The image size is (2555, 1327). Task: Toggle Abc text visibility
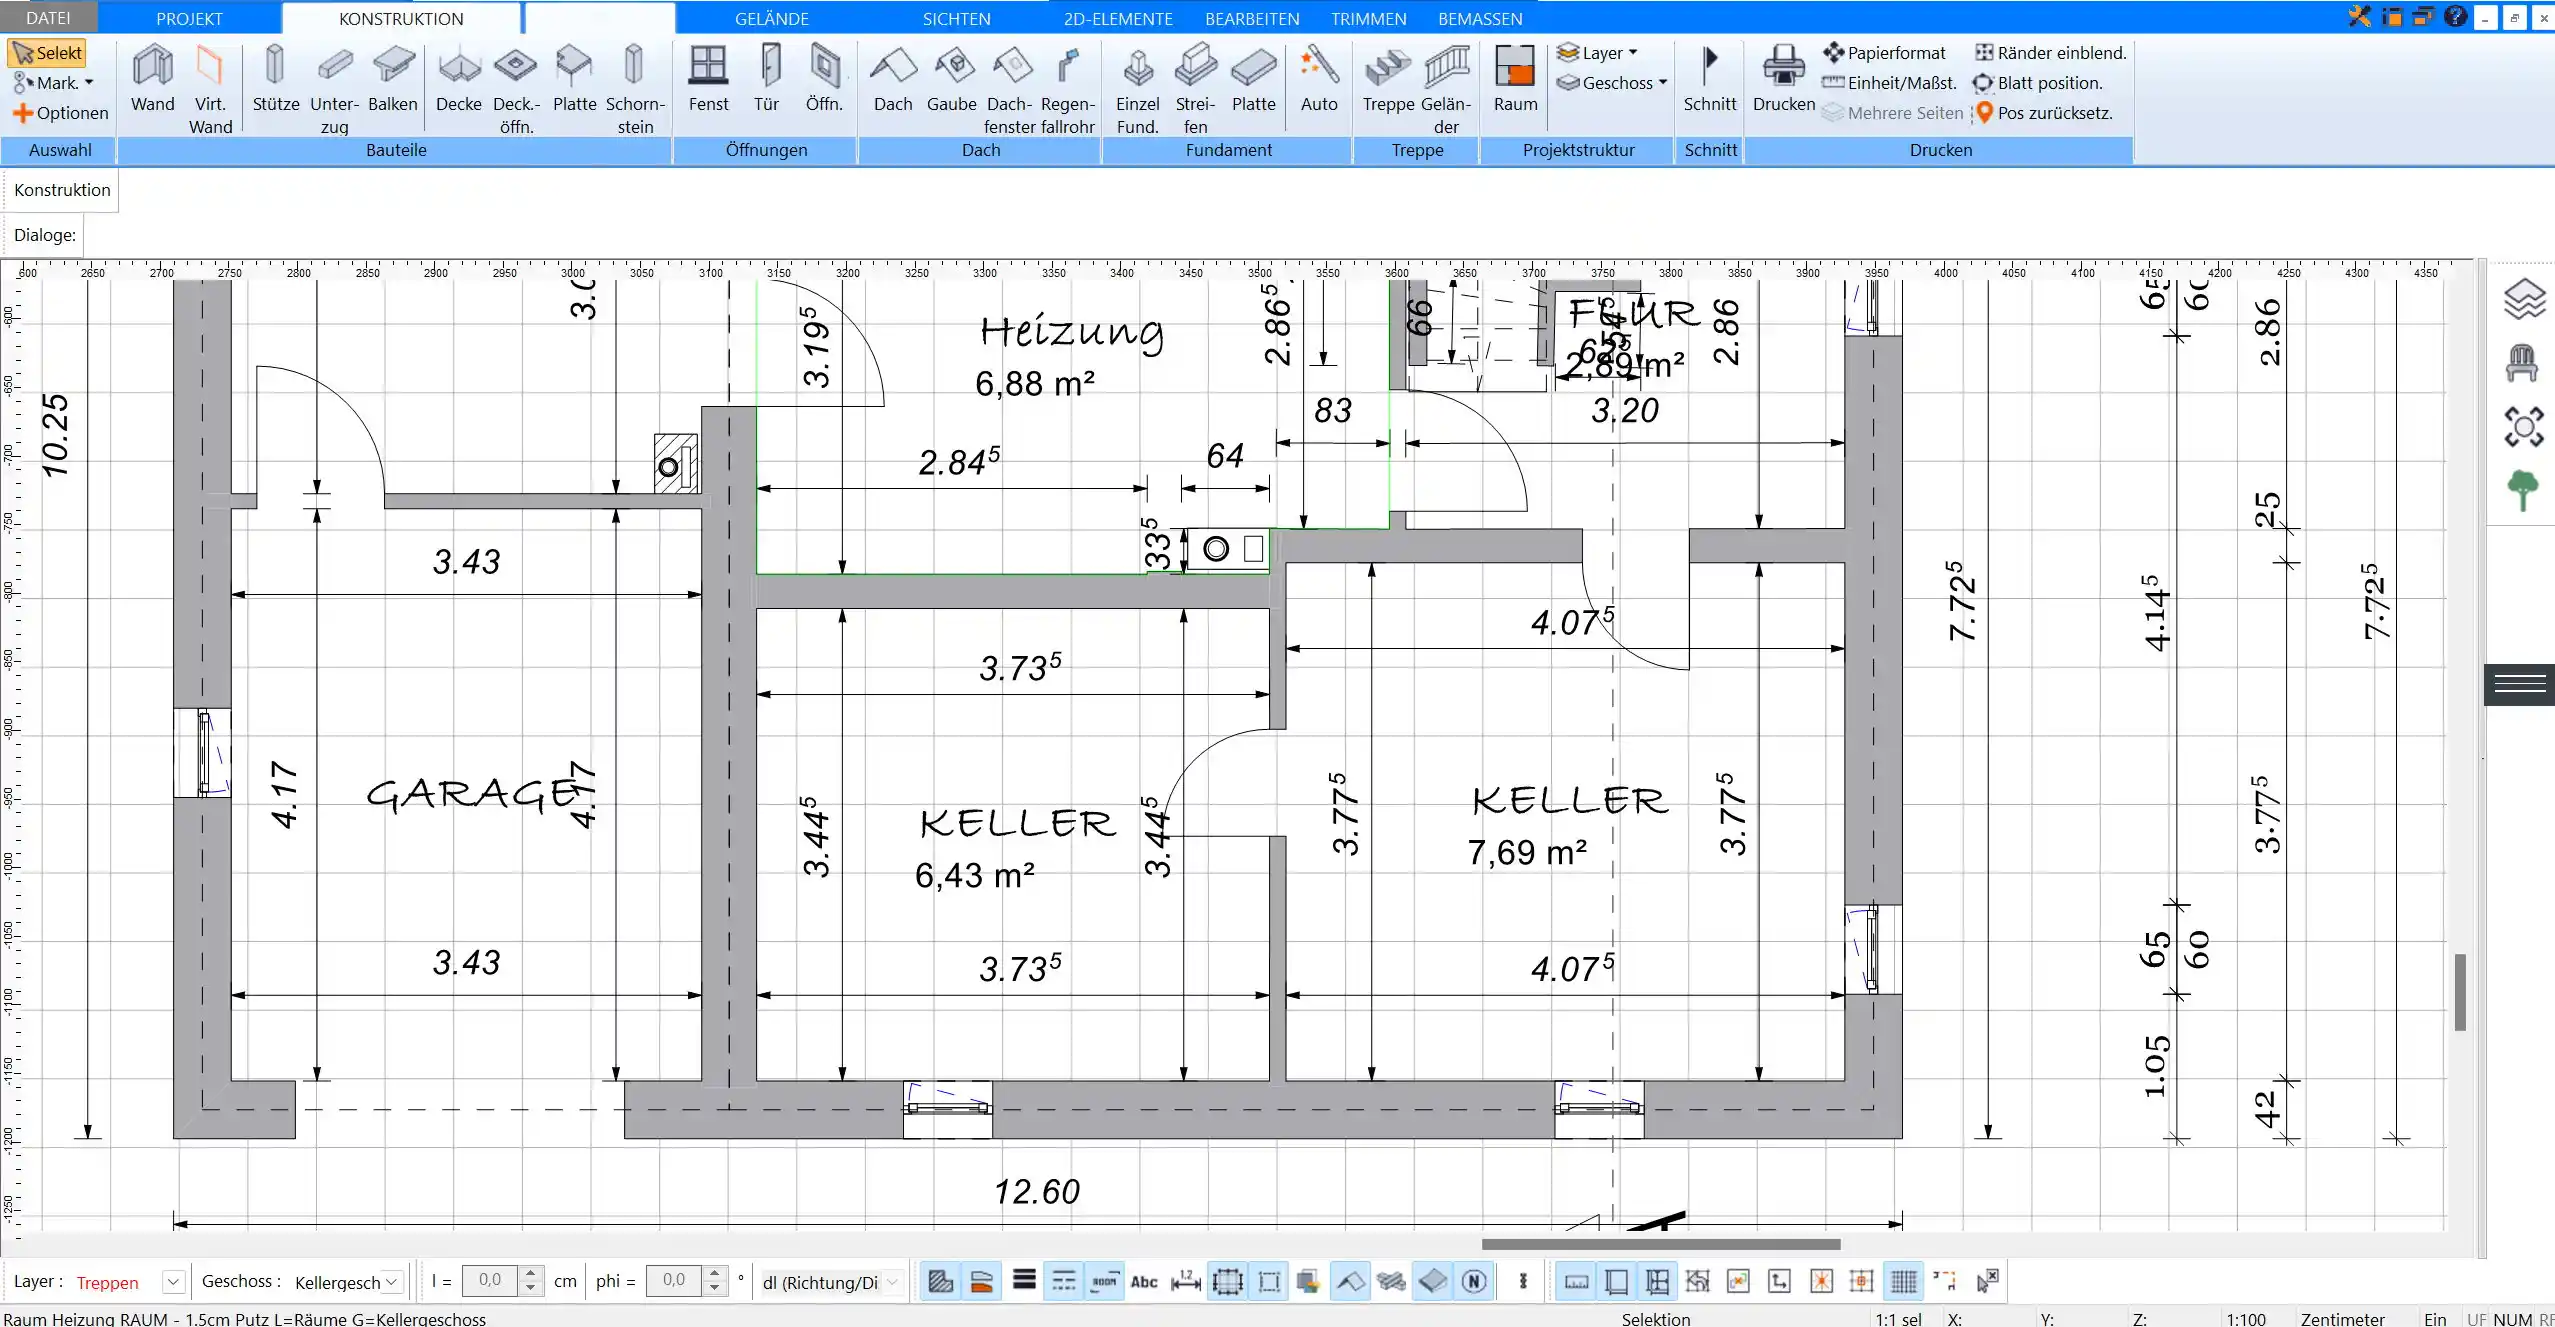point(1144,1281)
